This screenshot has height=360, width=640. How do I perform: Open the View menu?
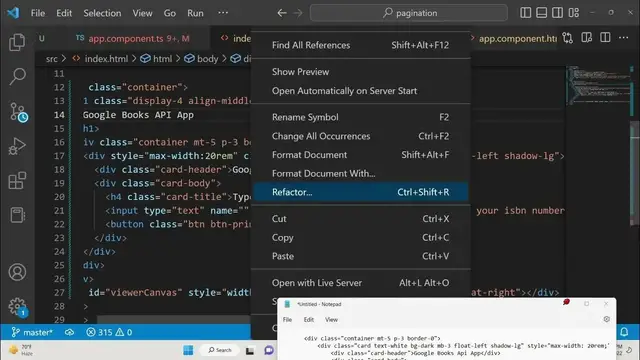(142, 13)
